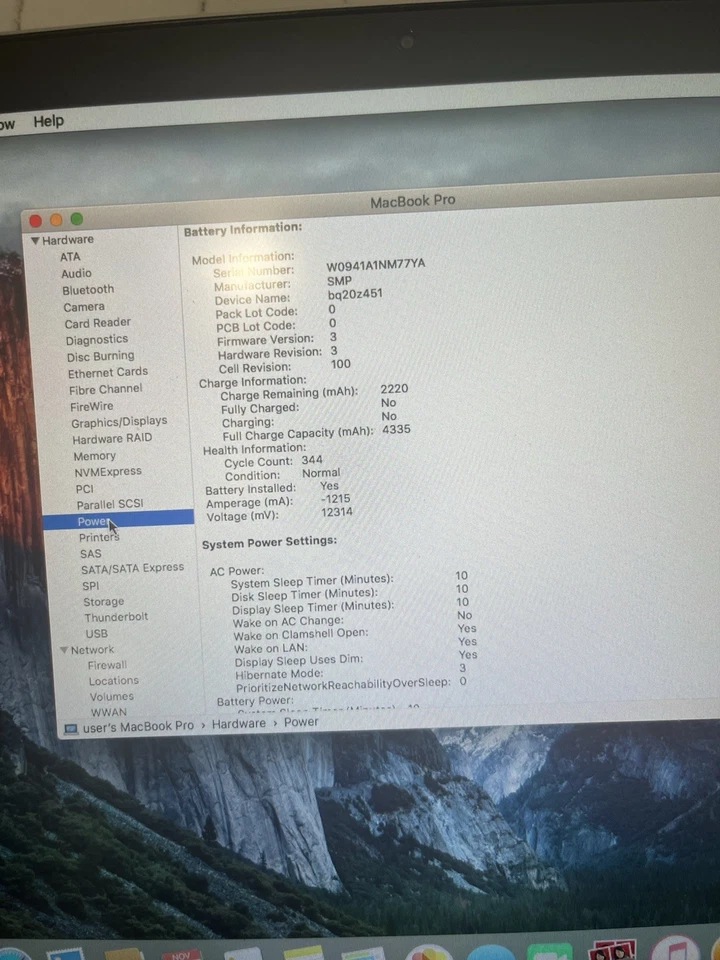This screenshot has width=720, height=960.
Task: Select PCI in the sidebar
Action: [84, 489]
